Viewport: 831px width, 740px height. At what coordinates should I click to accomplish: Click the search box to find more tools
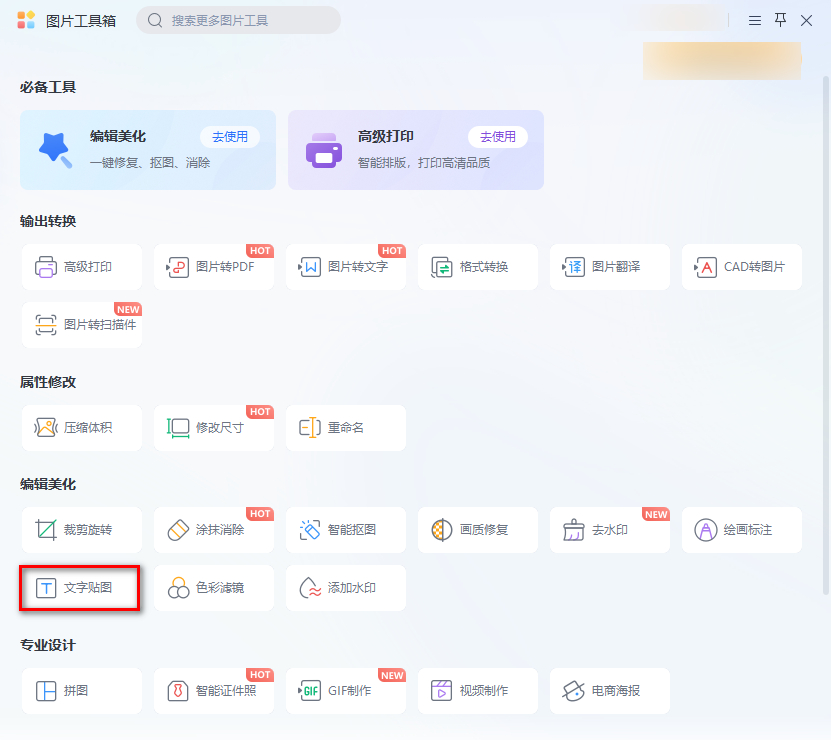pyautogui.click(x=238, y=20)
